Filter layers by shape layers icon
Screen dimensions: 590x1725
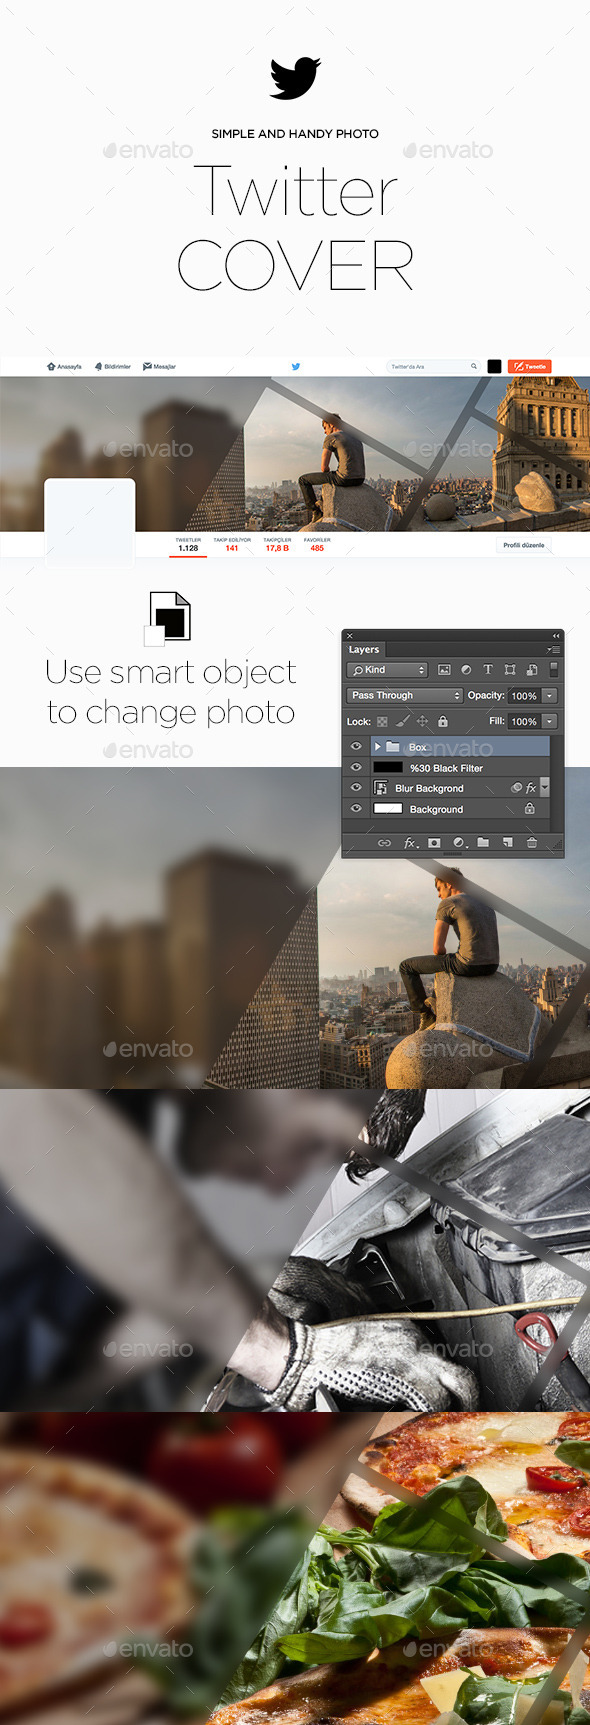pyautogui.click(x=510, y=670)
